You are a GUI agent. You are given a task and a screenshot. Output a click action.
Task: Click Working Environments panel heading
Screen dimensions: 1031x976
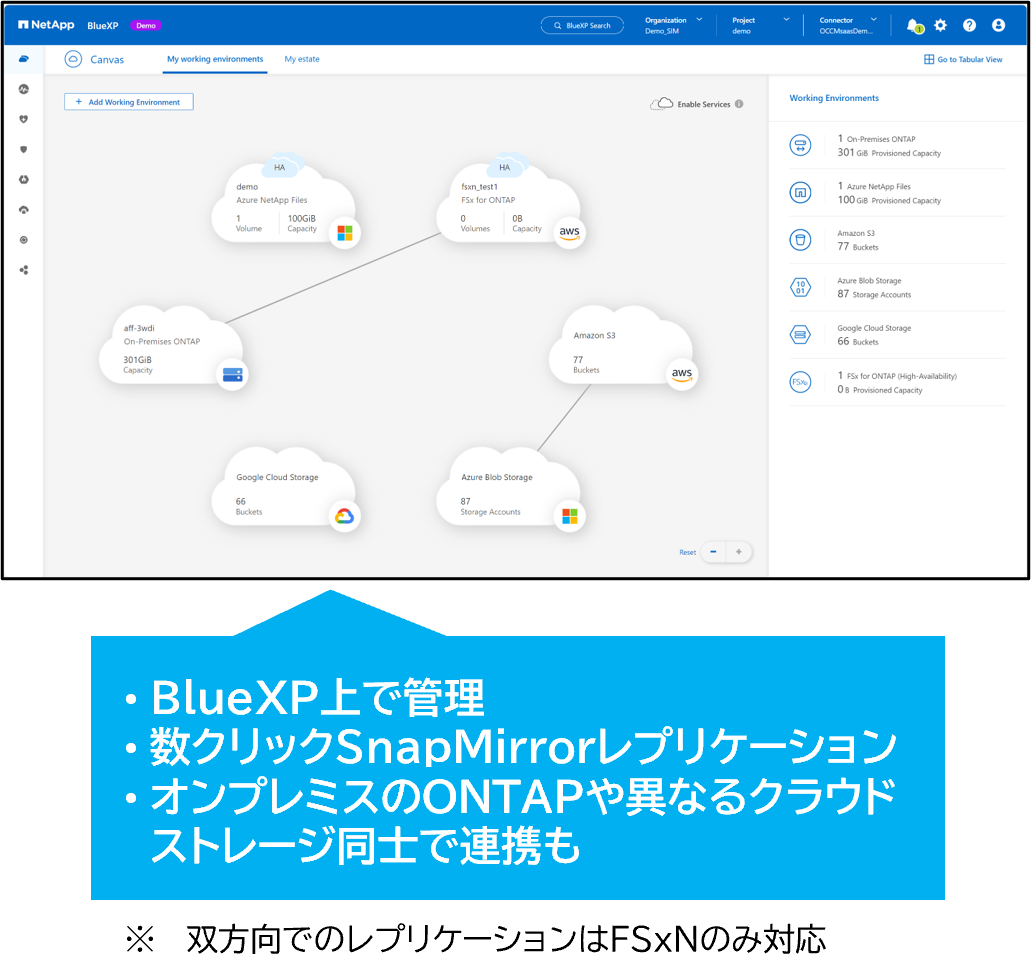834,98
